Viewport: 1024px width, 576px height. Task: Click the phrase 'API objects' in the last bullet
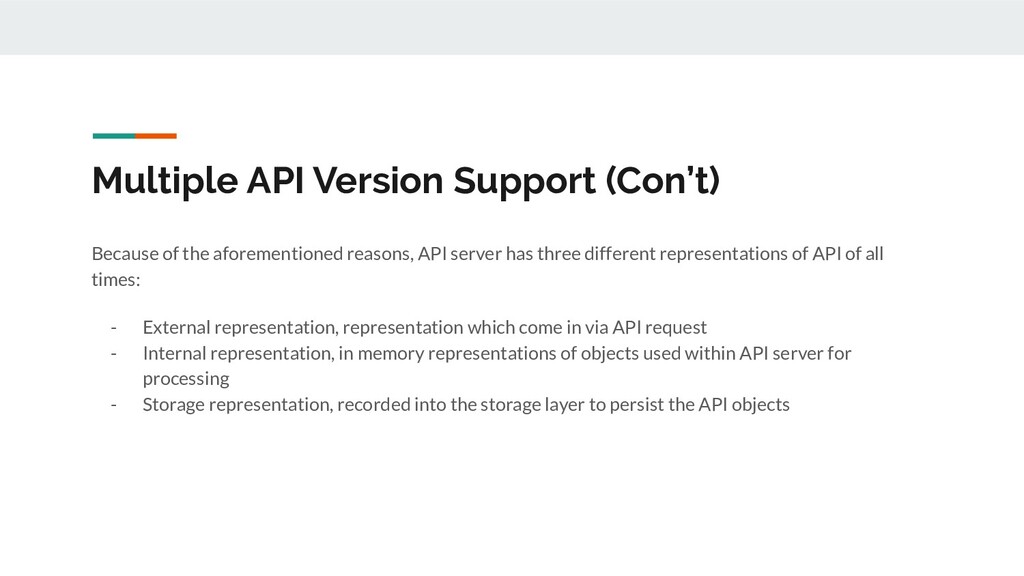744,404
